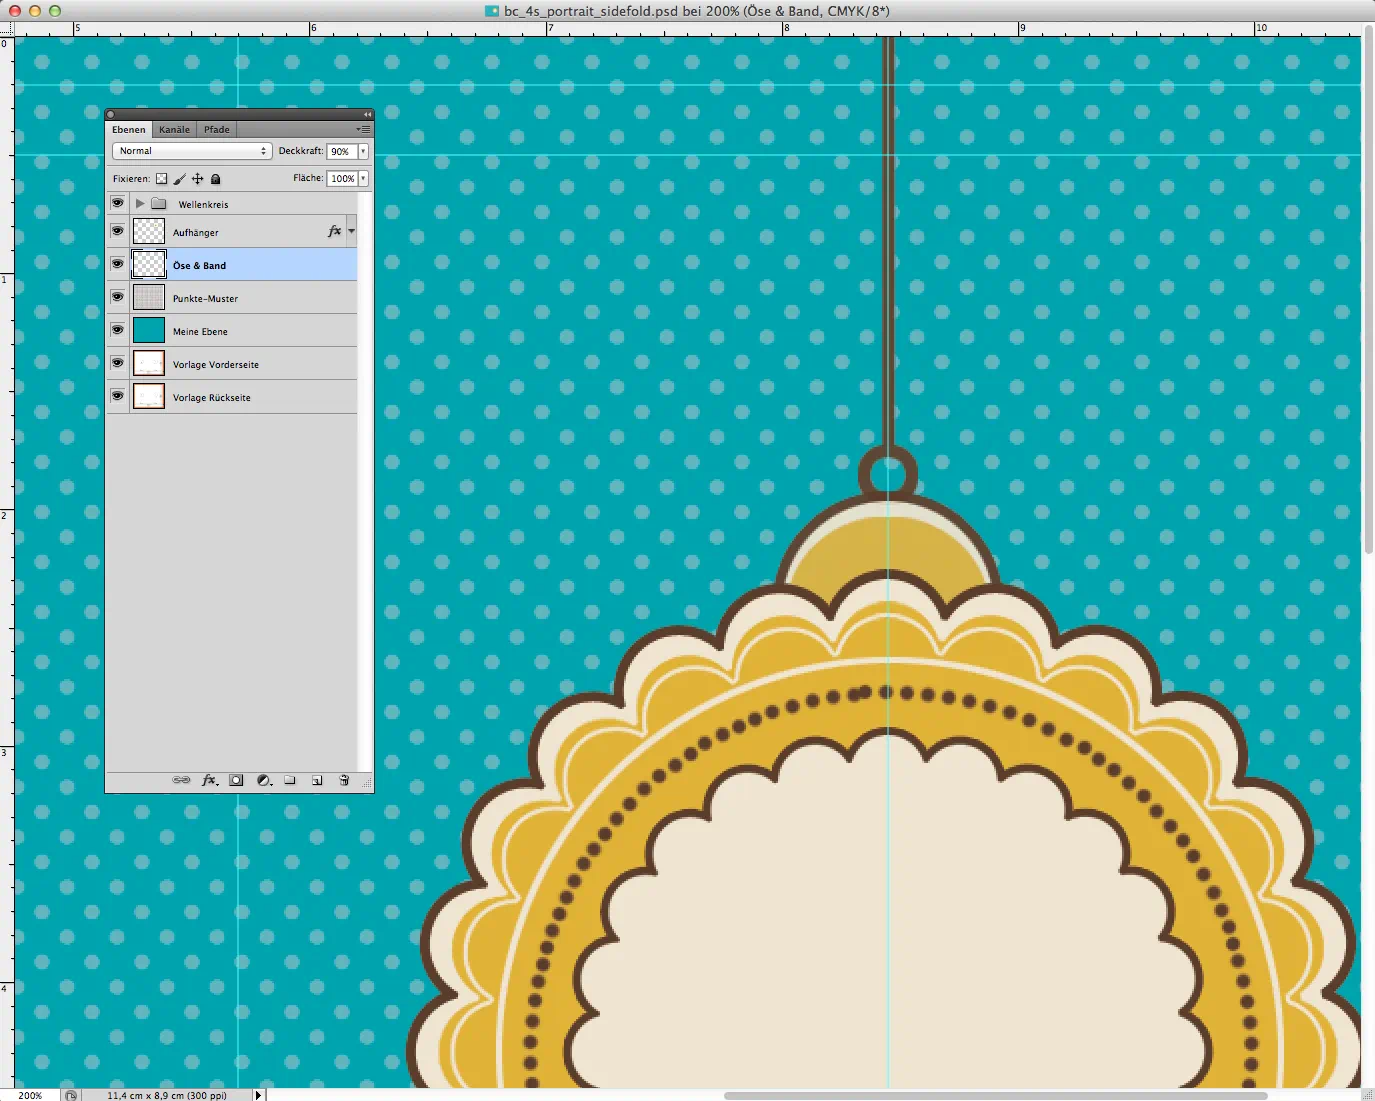This screenshot has height=1101, width=1375.
Task: Create a new layer
Action: click(x=317, y=780)
